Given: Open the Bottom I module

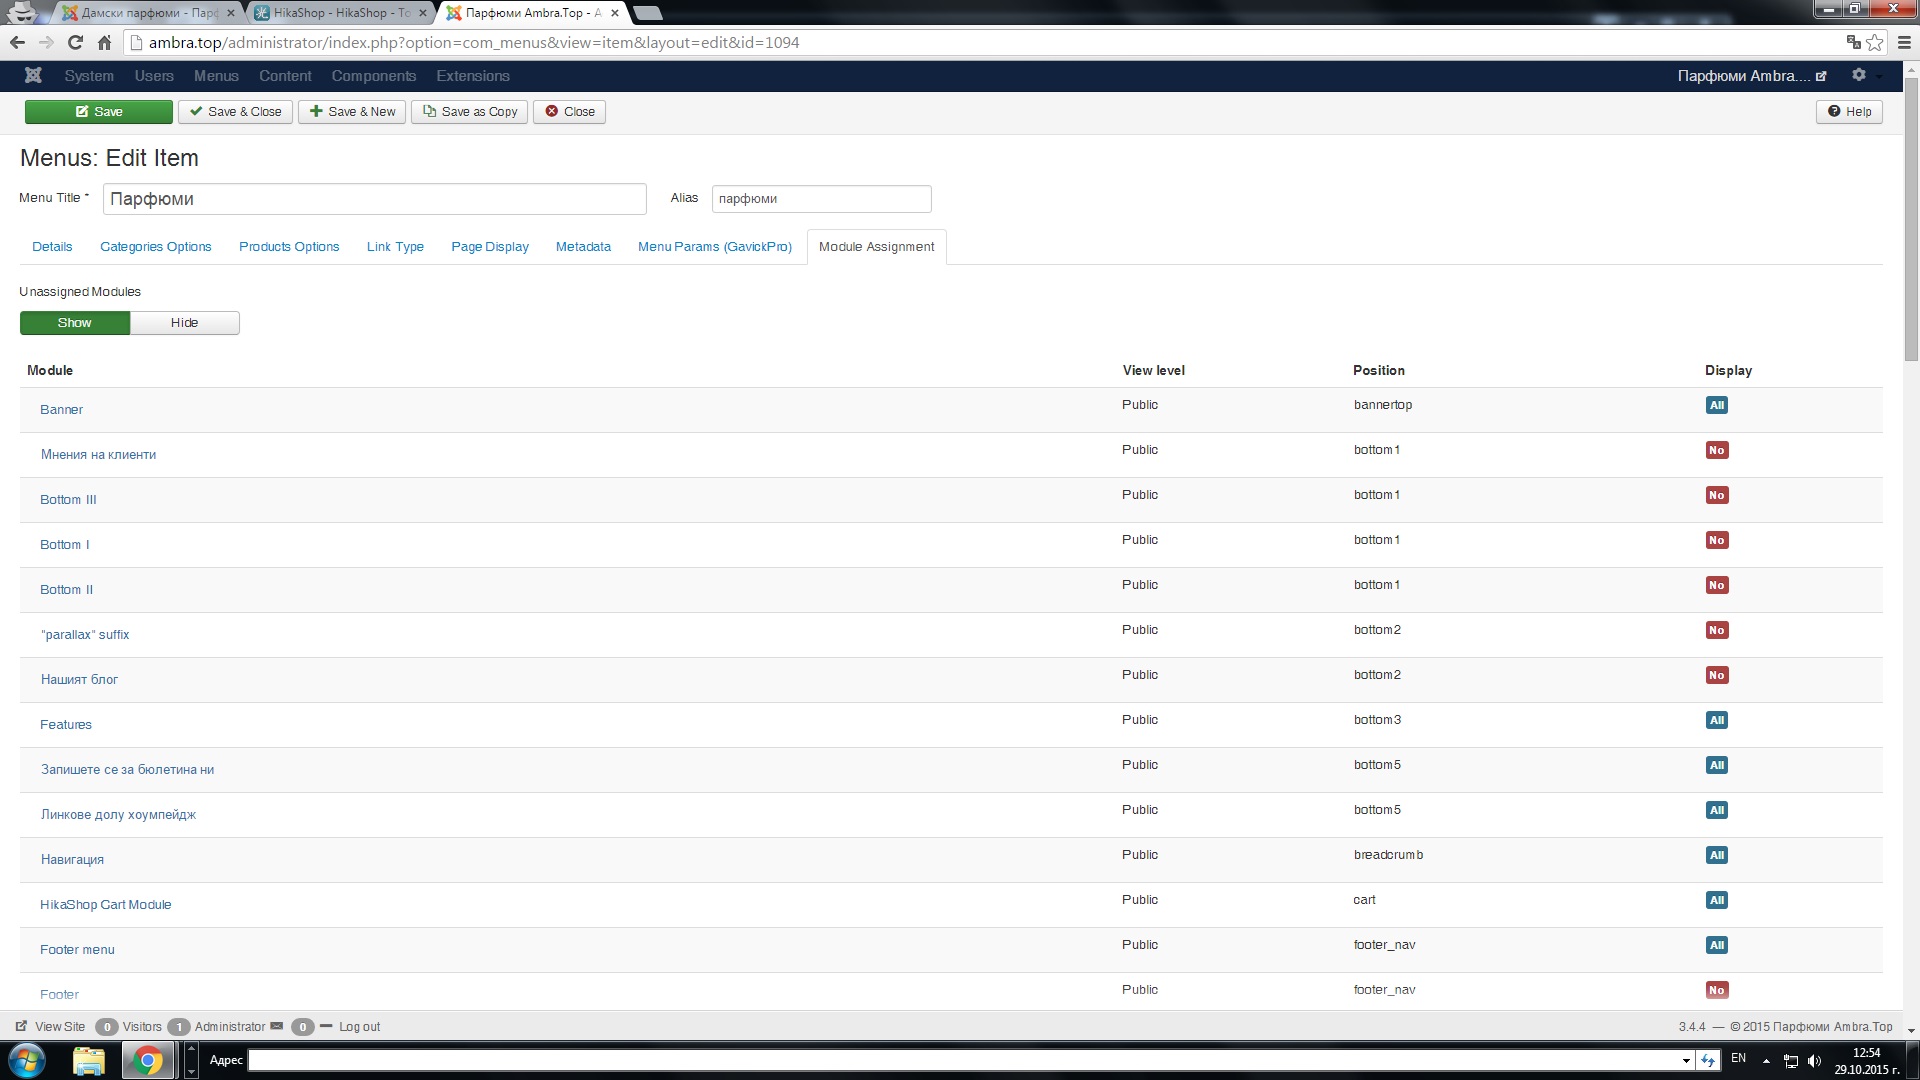Looking at the screenshot, I should click(x=65, y=545).
